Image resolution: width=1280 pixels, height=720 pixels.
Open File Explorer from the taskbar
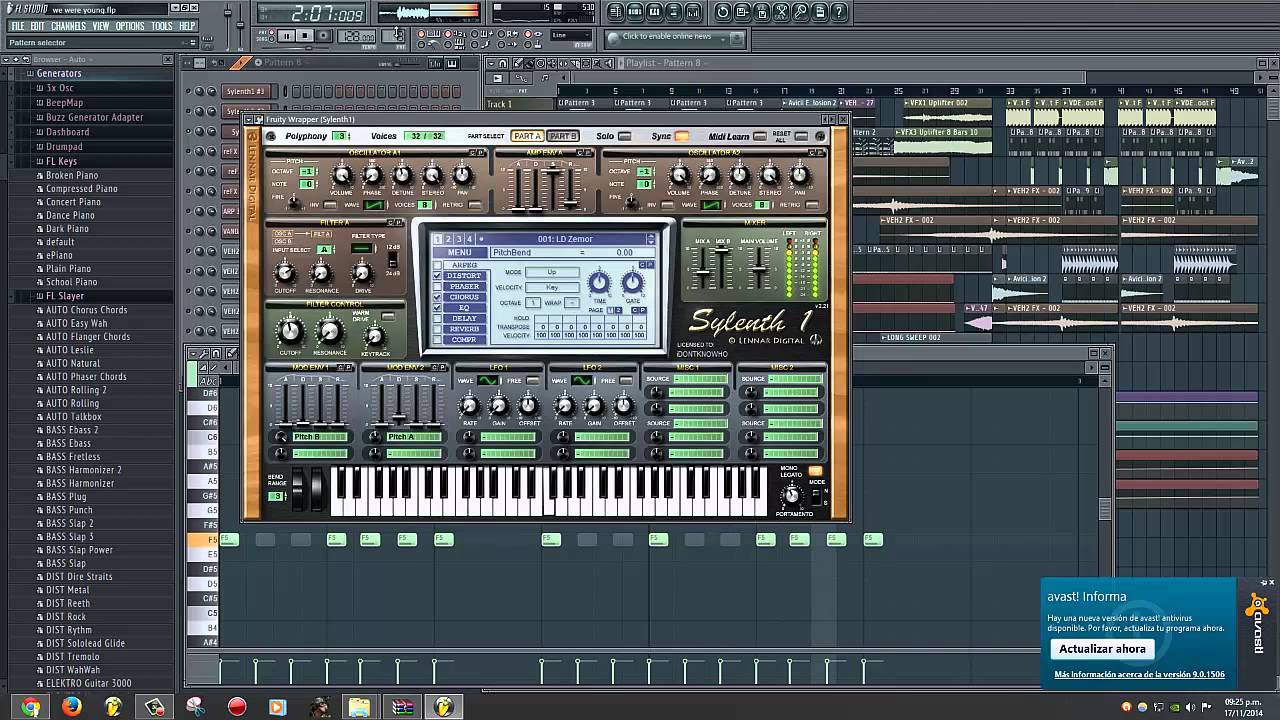coord(359,707)
